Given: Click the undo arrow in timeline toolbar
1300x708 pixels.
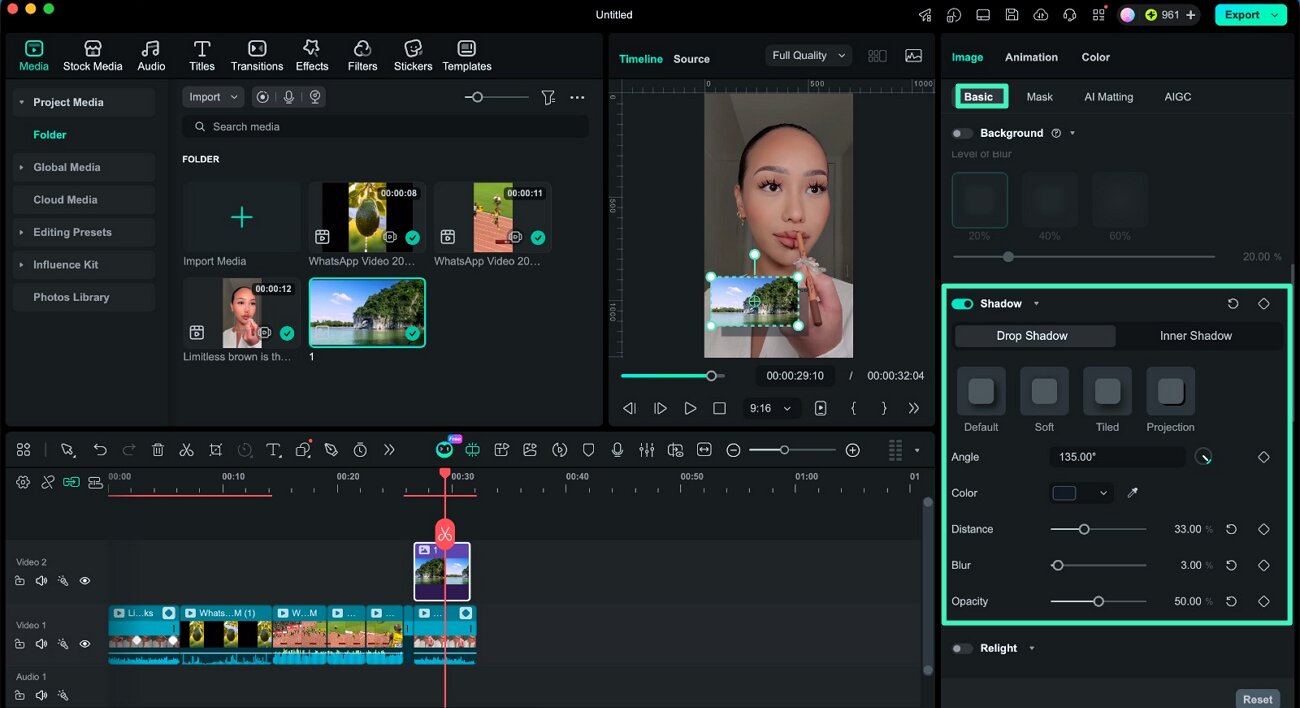Looking at the screenshot, I should 100,450.
